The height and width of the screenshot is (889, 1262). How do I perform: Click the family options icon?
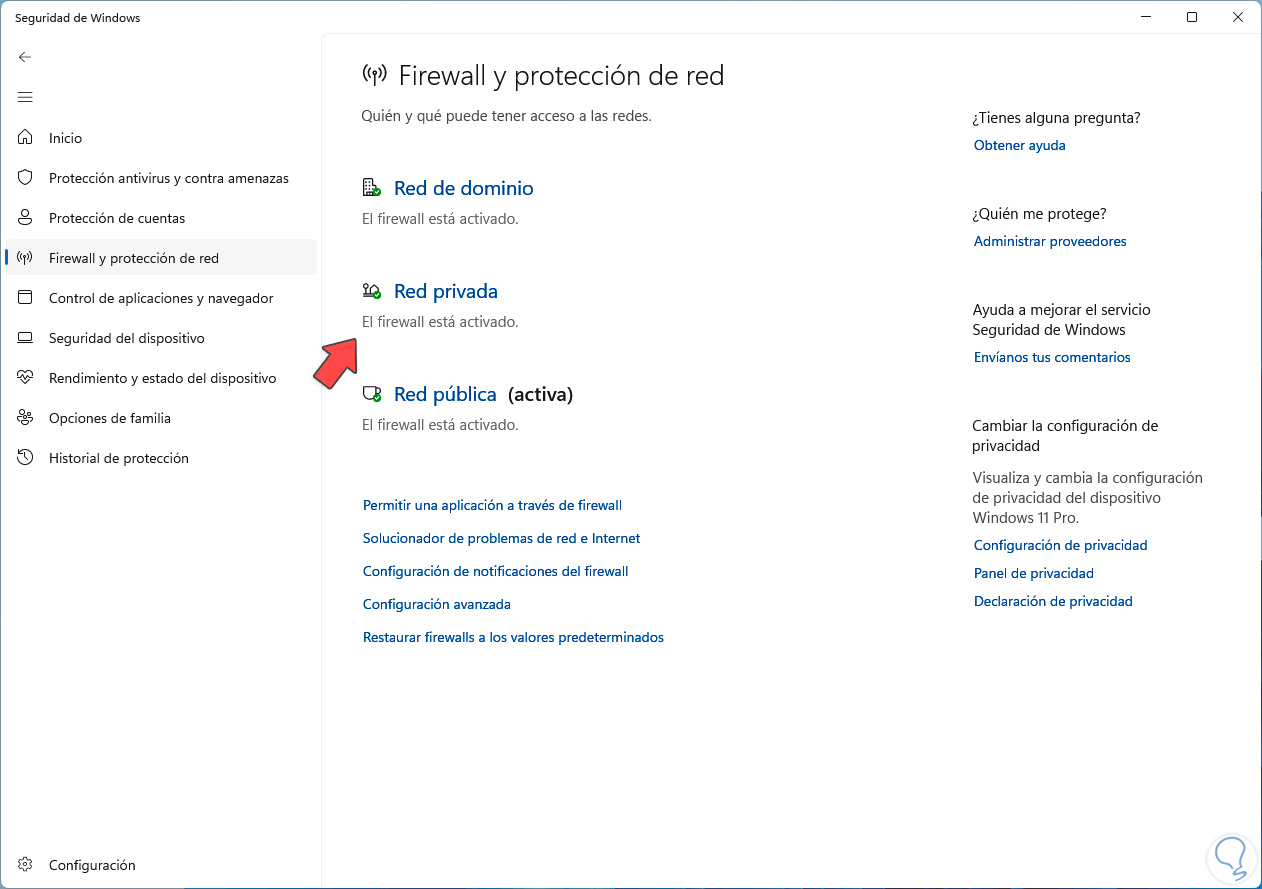coord(26,418)
